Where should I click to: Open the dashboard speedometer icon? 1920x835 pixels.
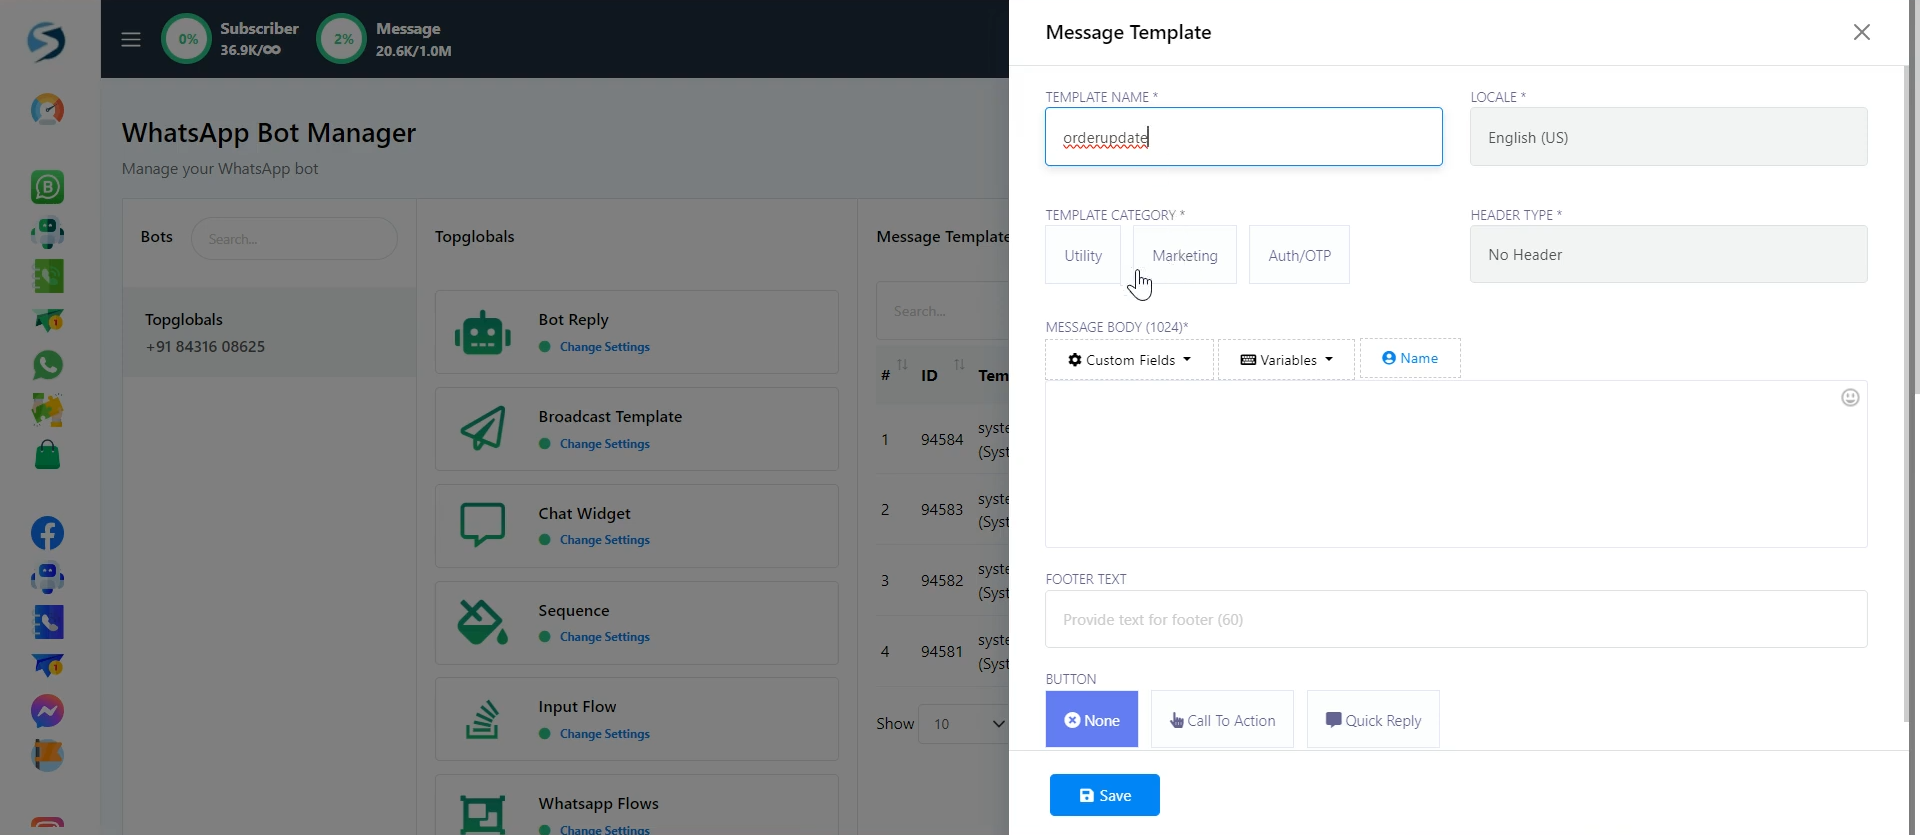[x=47, y=110]
